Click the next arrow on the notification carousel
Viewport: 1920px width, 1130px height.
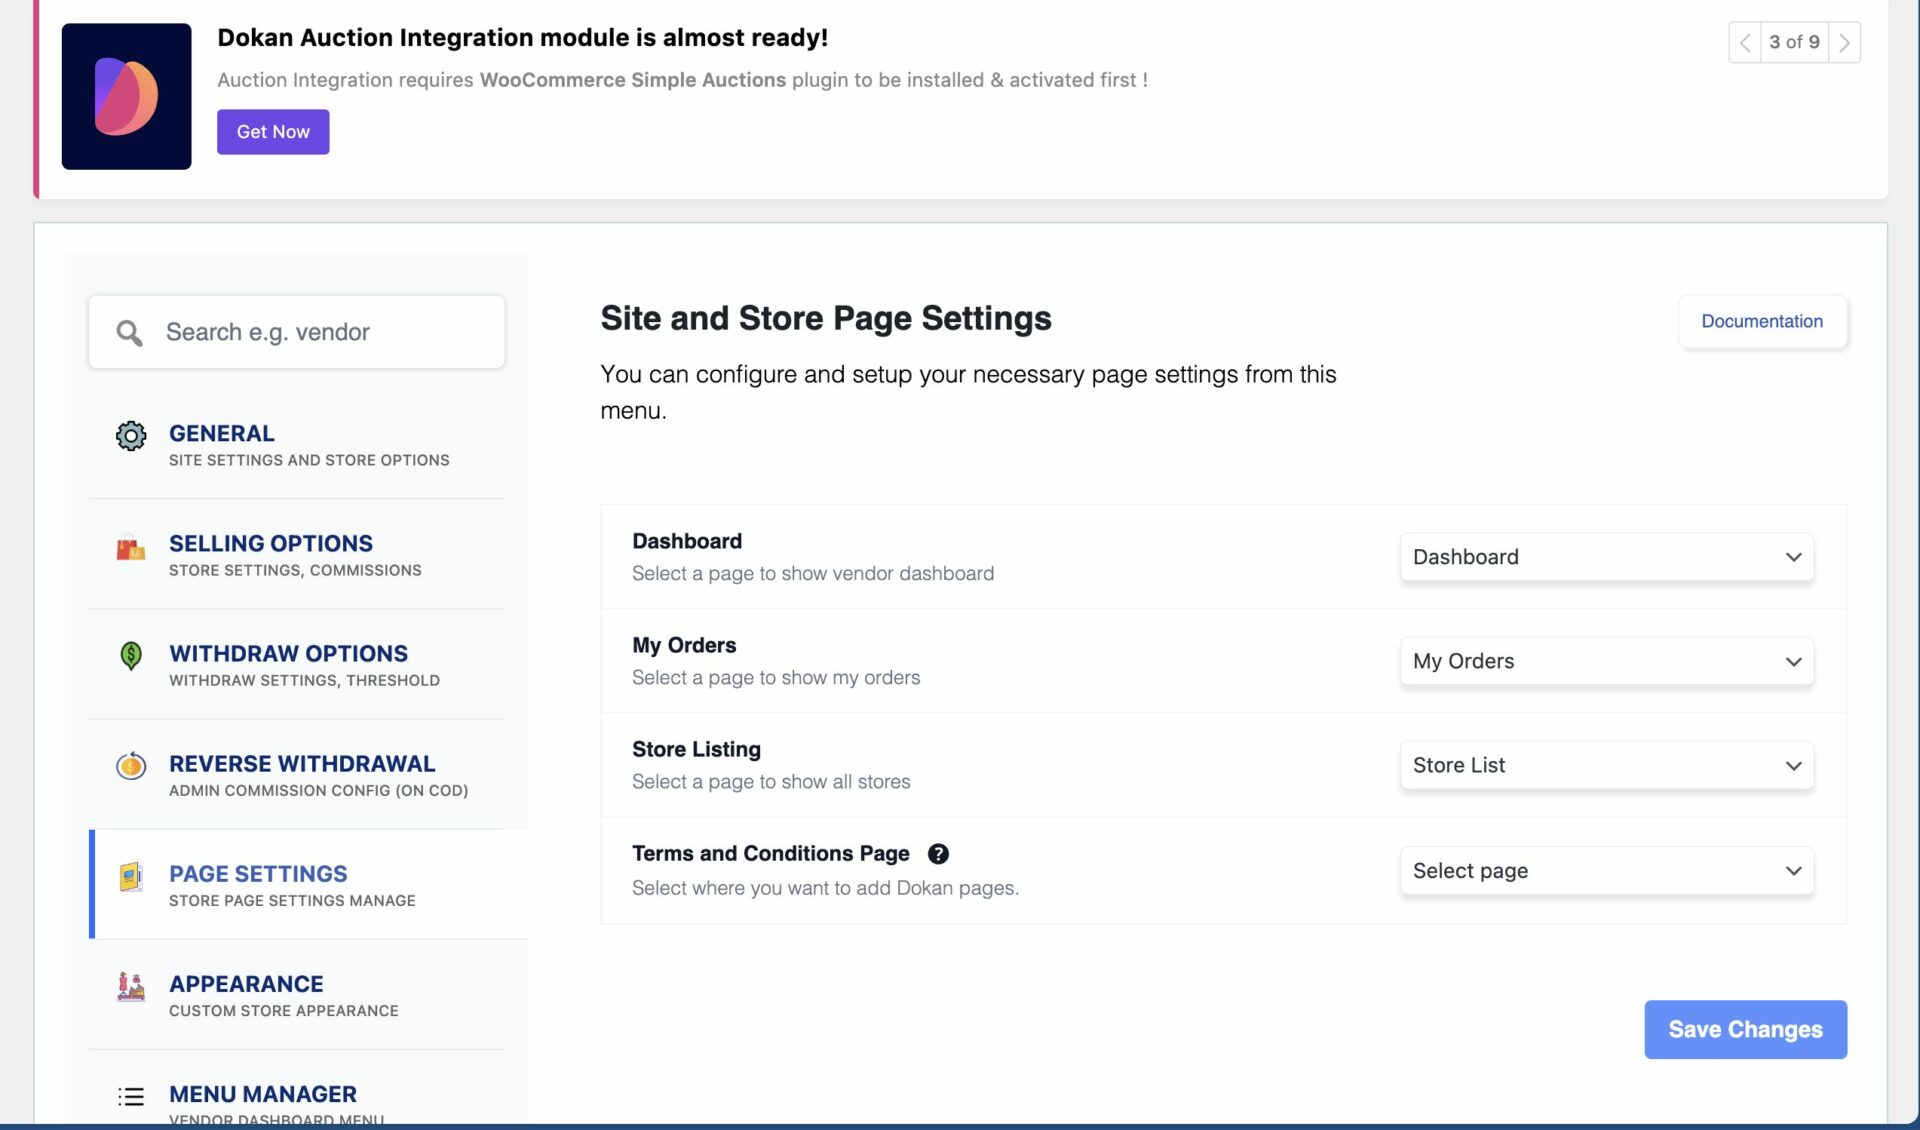tap(1845, 42)
